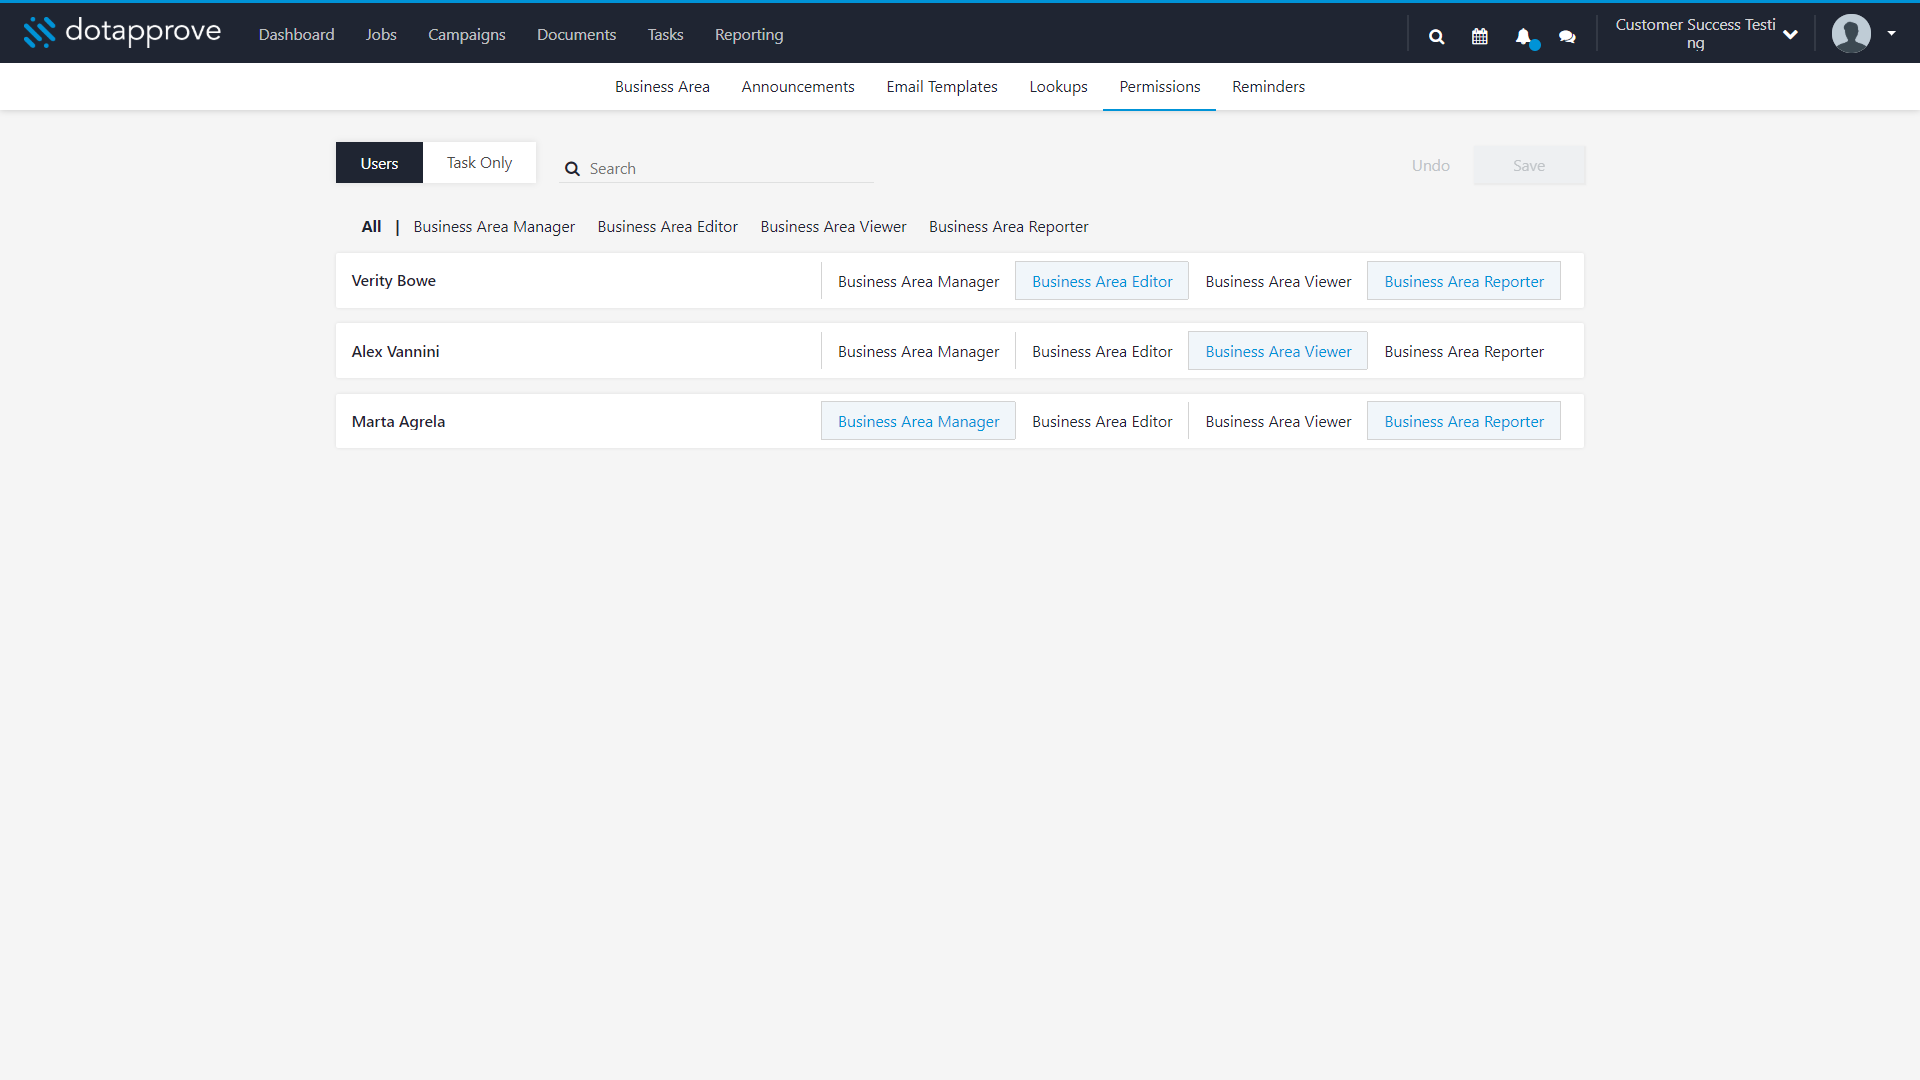
Task: Click the Save button
Action: 1528,166
